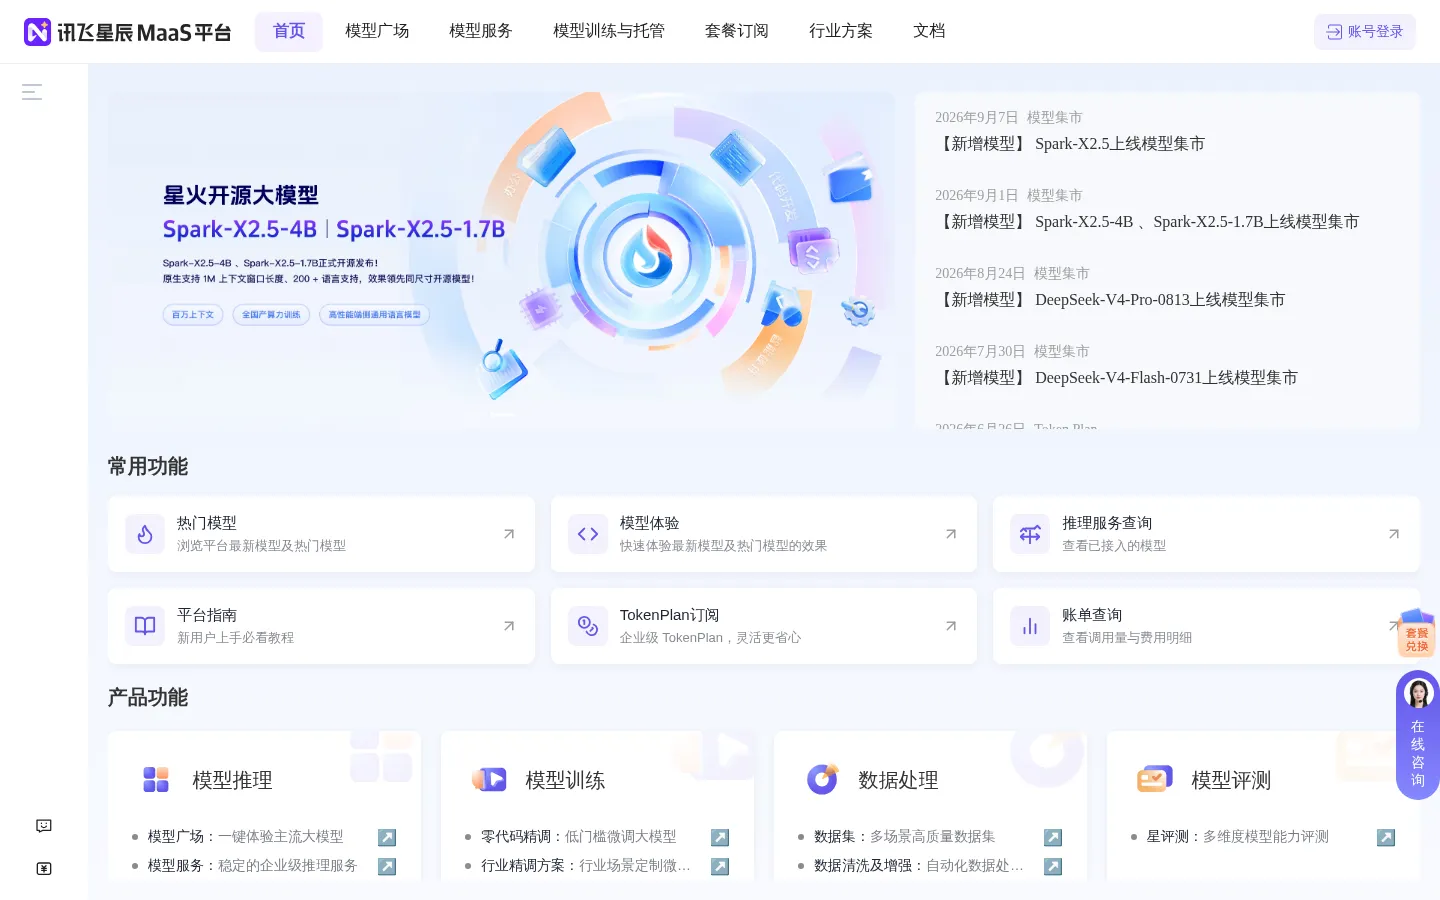Click the 模型体验 code brackets icon
The image size is (1440, 900).
[588, 534]
